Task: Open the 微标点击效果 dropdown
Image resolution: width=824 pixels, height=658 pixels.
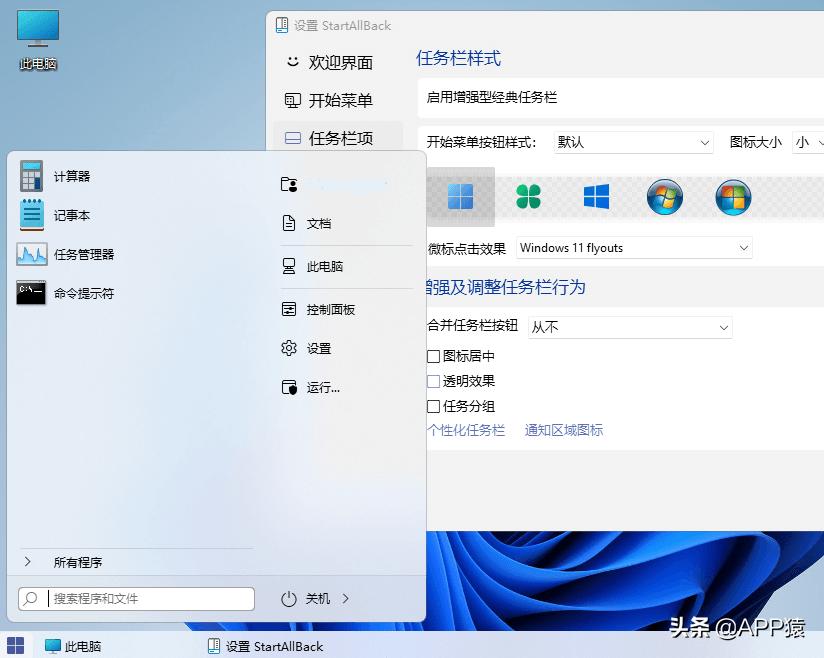Action: click(x=634, y=247)
